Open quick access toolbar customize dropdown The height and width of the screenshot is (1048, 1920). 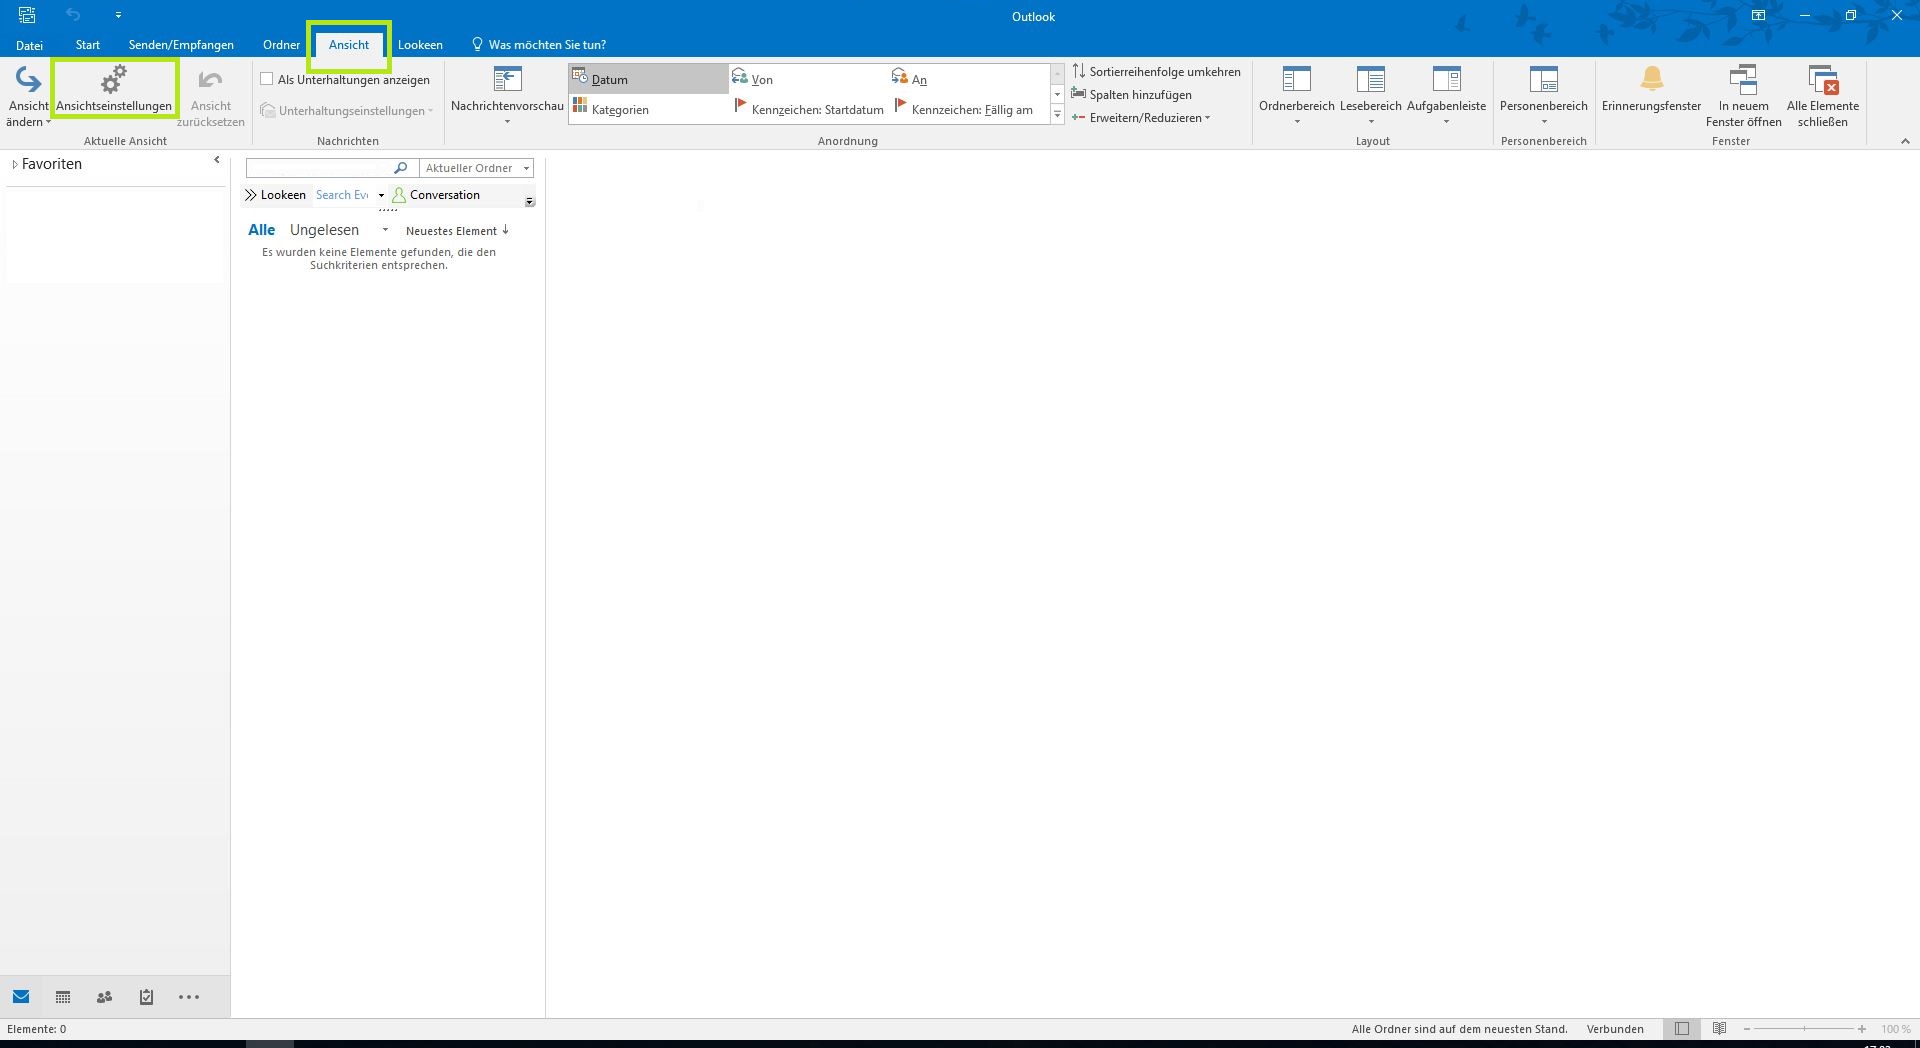tap(118, 15)
